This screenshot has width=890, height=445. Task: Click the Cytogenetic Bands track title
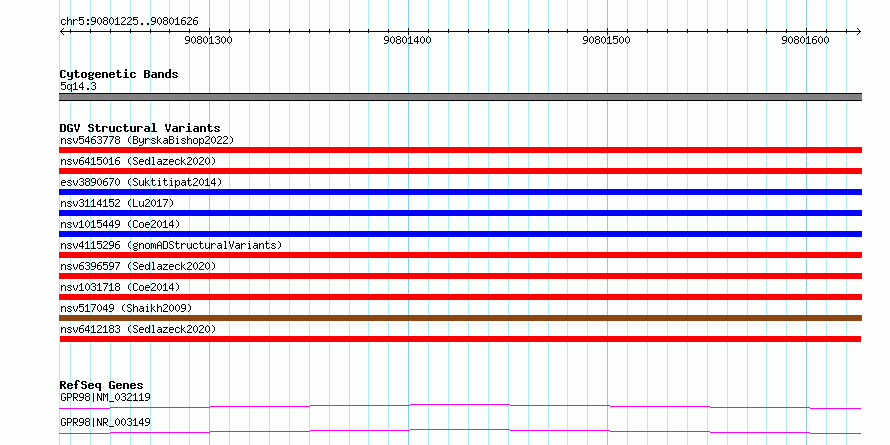(119, 74)
